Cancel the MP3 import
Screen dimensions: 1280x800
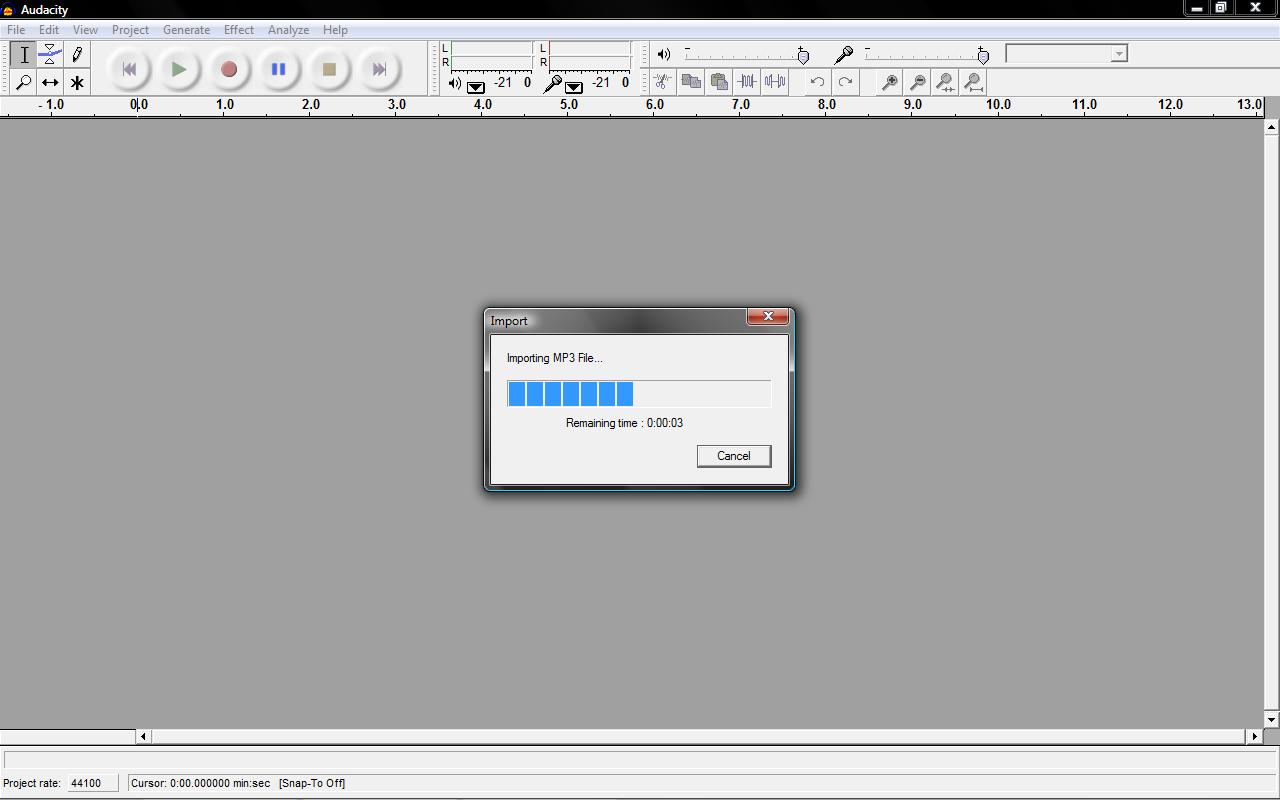click(x=734, y=456)
